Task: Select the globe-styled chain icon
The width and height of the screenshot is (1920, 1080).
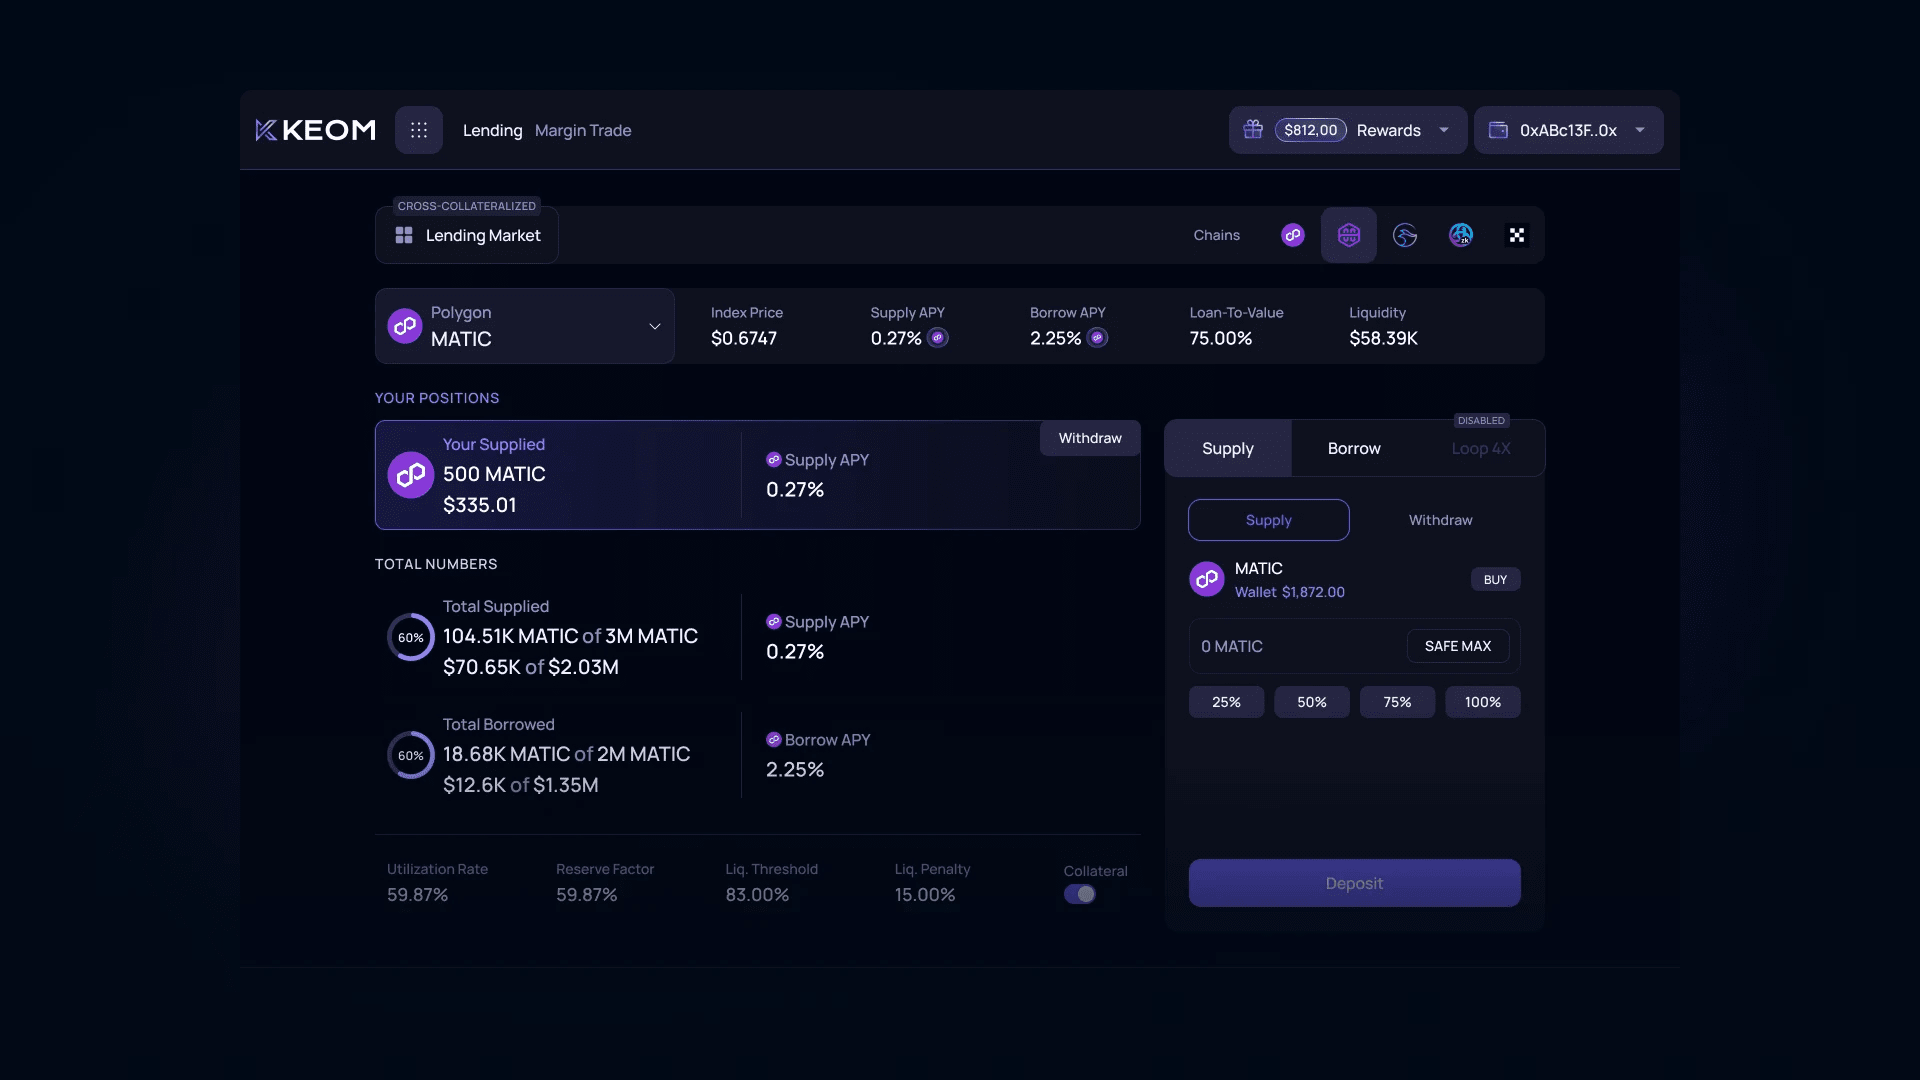Action: [1461, 235]
